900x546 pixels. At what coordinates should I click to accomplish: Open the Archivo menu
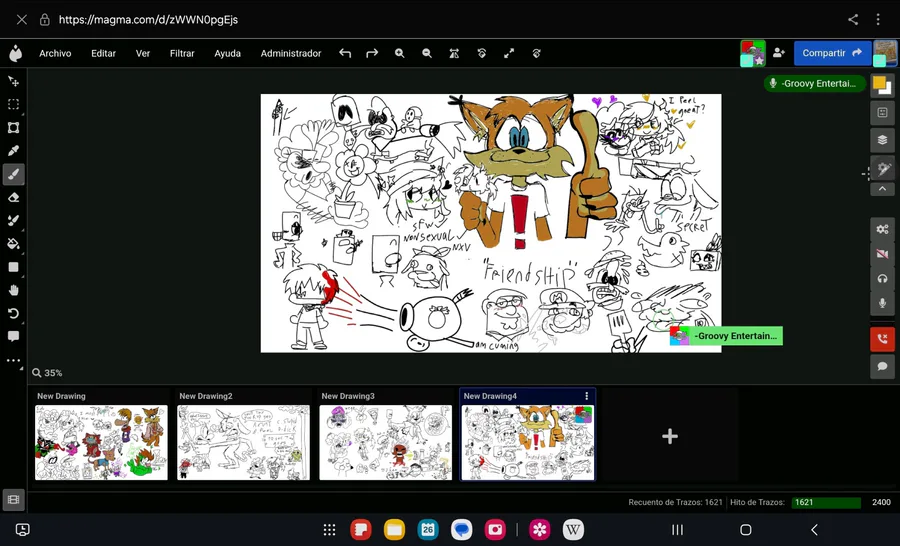click(55, 53)
